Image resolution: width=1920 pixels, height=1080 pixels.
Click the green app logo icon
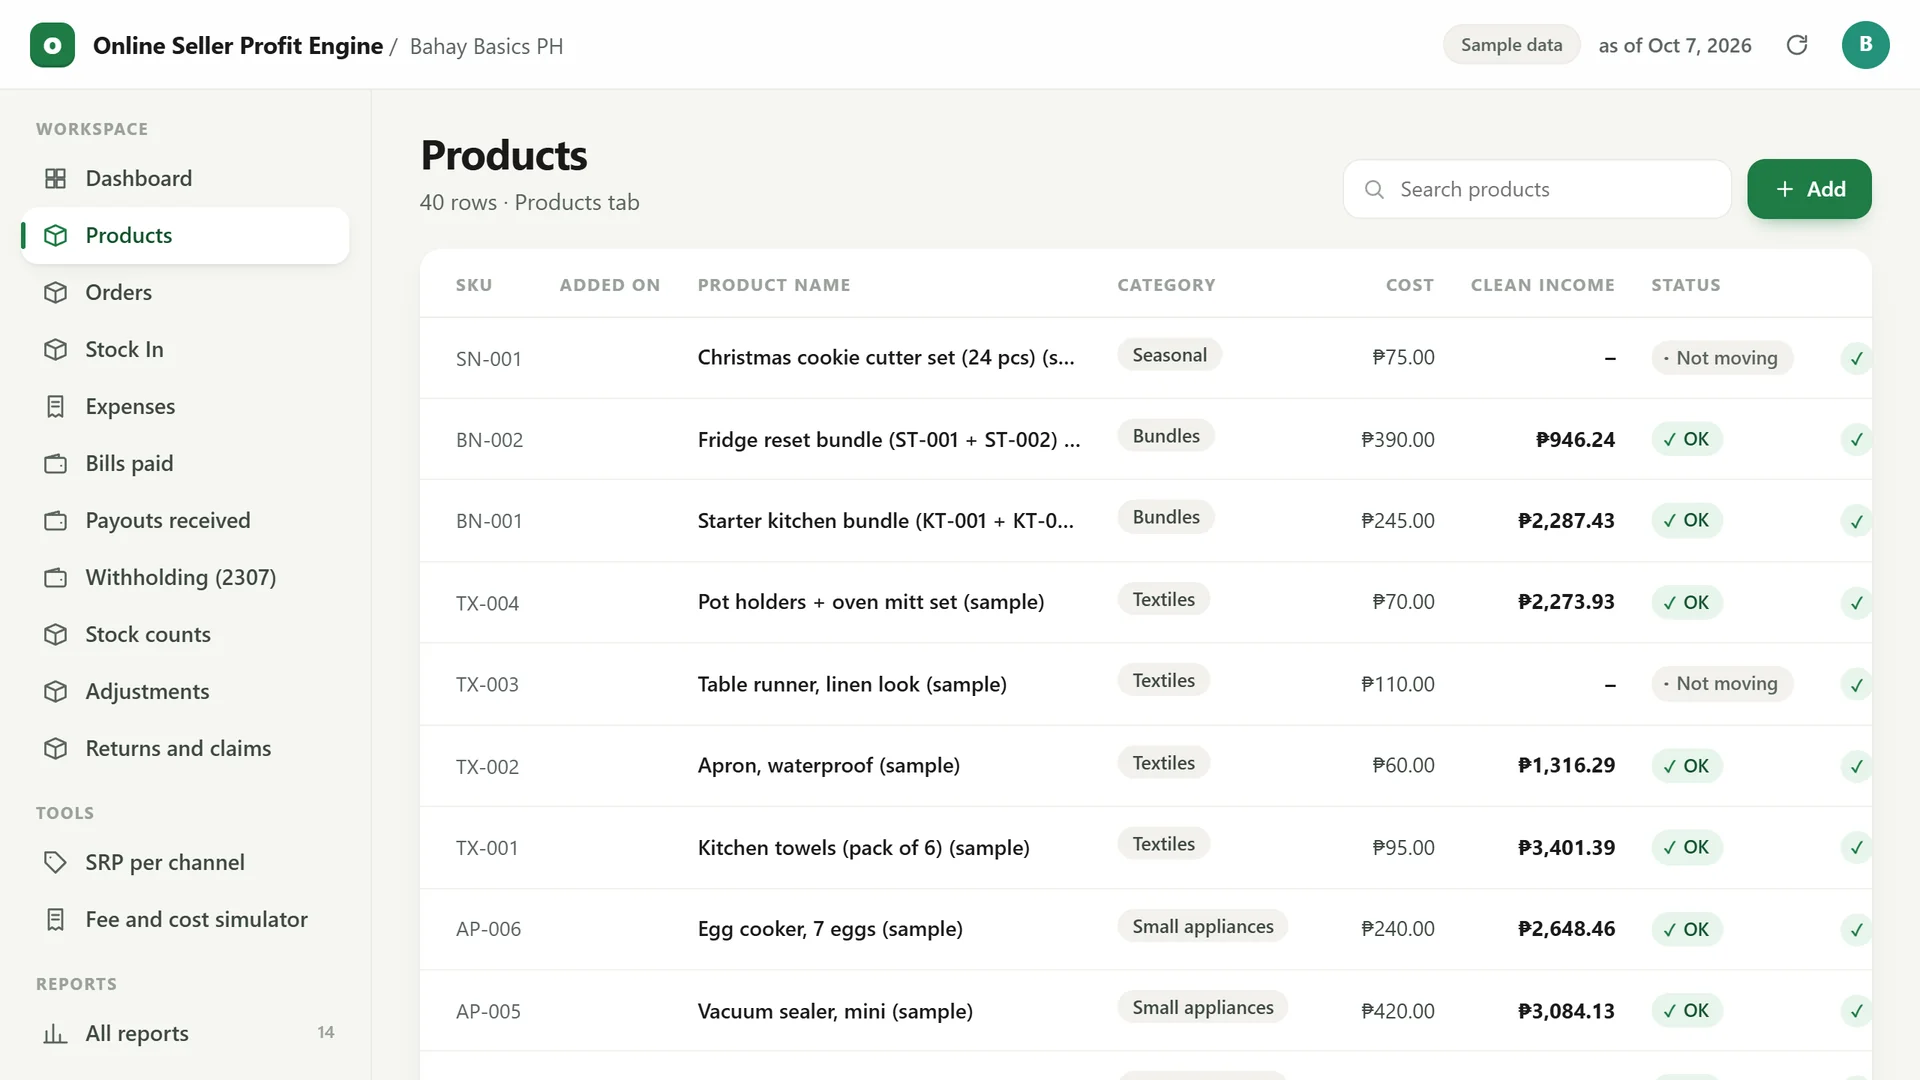[52, 45]
